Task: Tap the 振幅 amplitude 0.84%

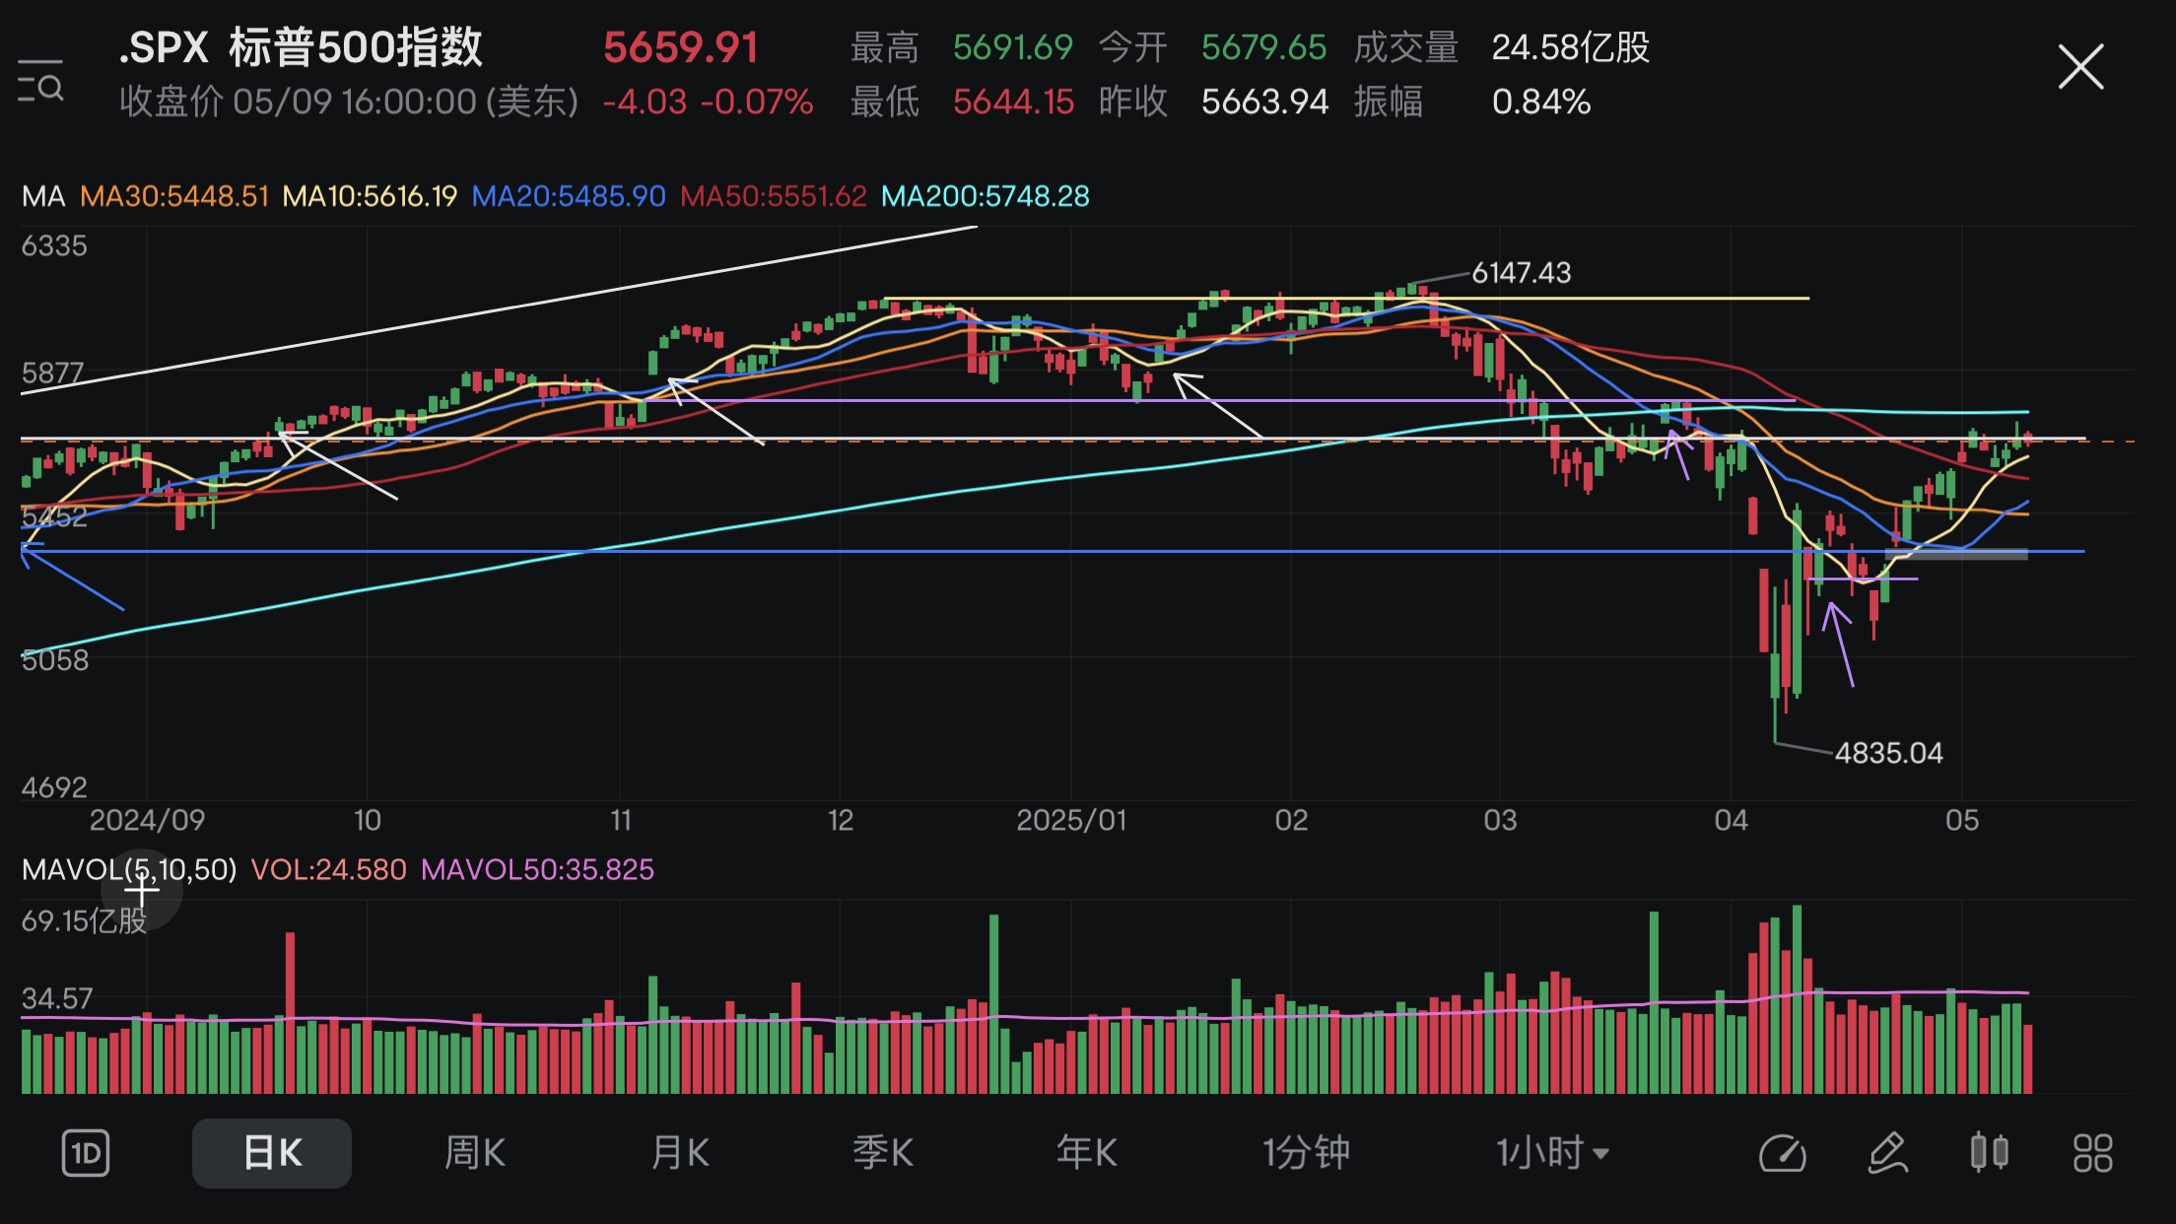Action: coord(1541,102)
